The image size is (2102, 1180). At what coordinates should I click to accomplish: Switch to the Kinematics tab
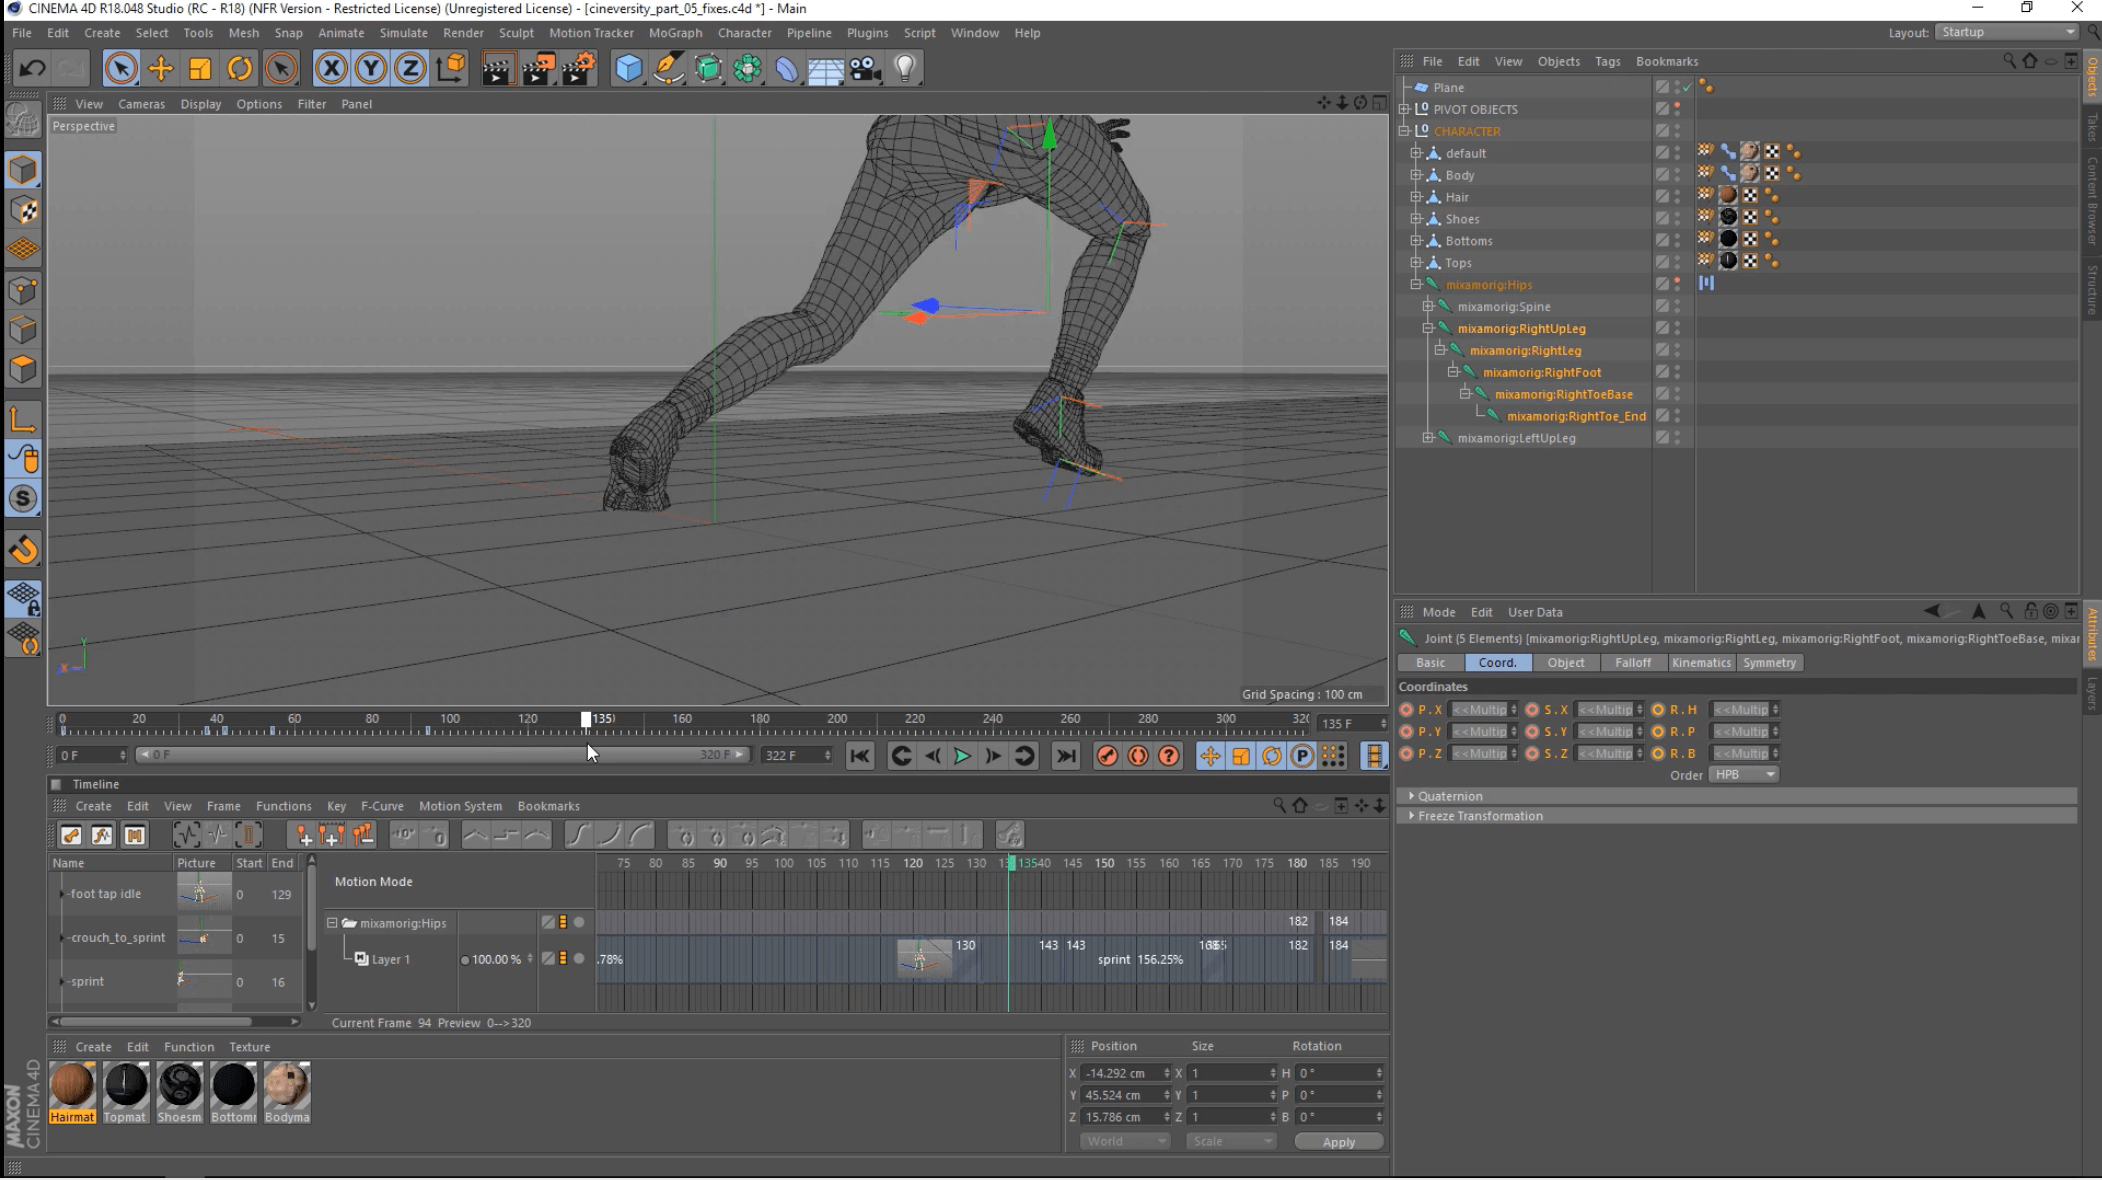tap(1700, 663)
